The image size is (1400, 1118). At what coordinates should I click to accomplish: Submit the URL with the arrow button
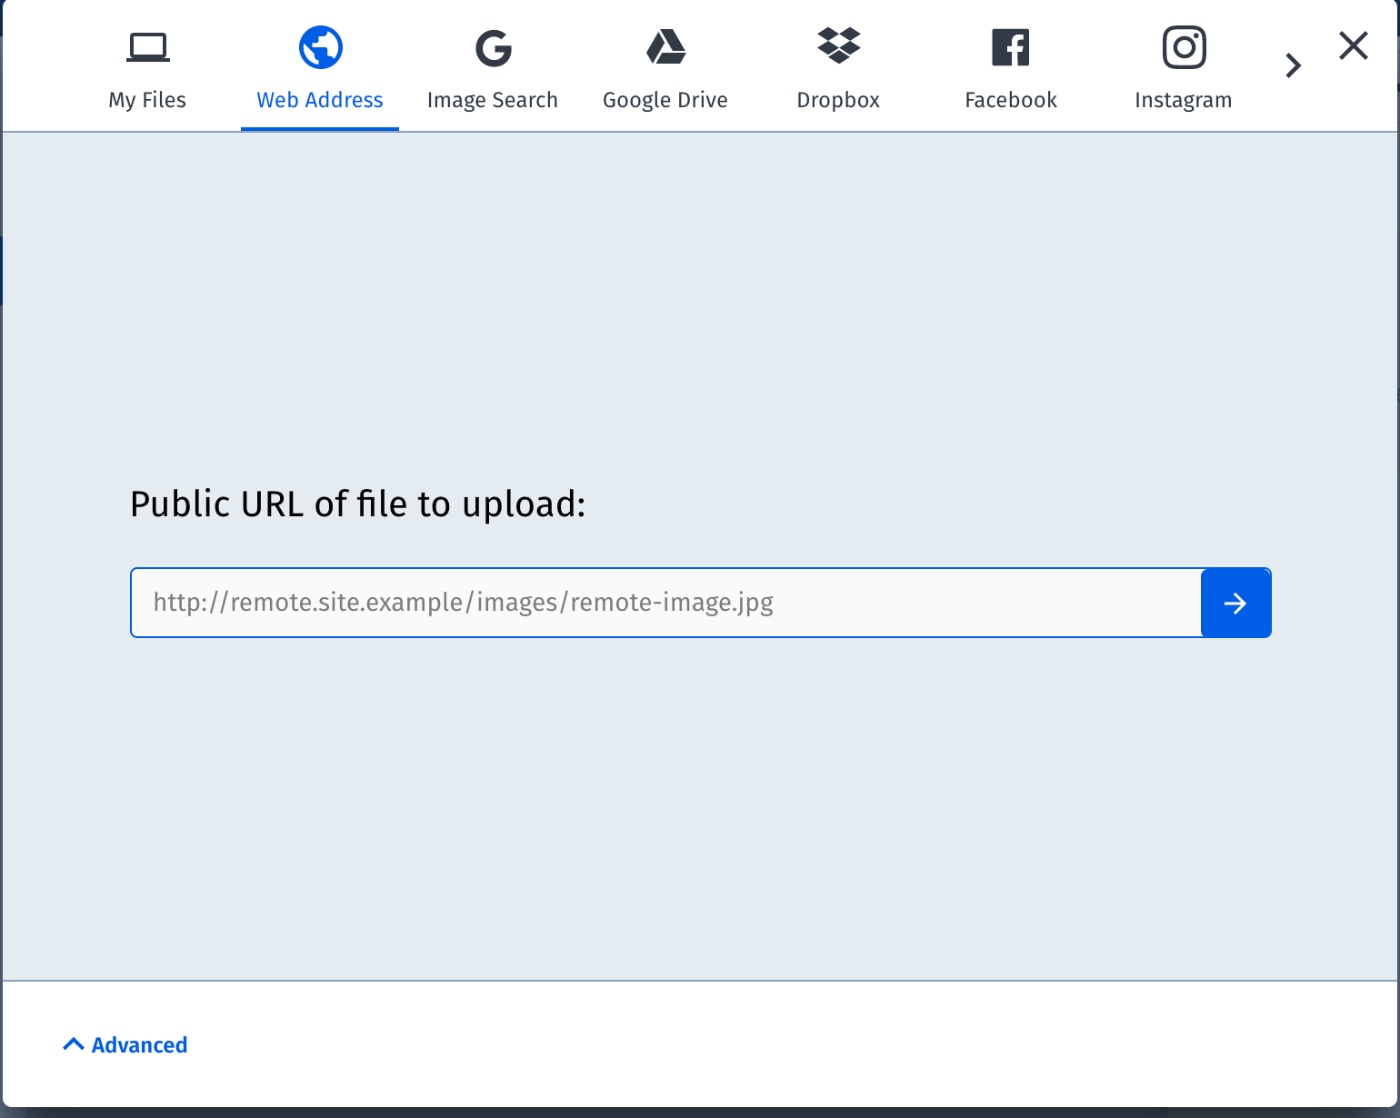pos(1236,603)
